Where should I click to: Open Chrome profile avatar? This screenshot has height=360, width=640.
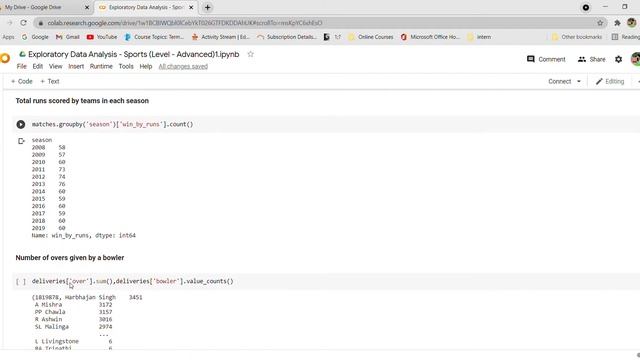[x=631, y=23]
